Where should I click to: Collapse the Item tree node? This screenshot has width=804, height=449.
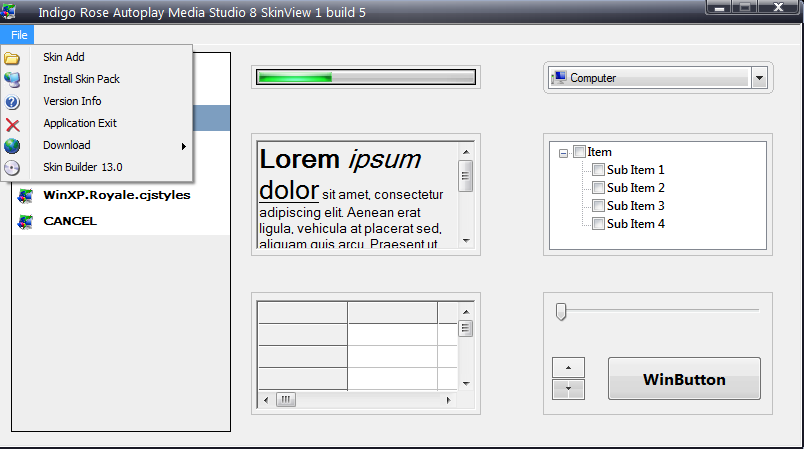tap(563, 153)
